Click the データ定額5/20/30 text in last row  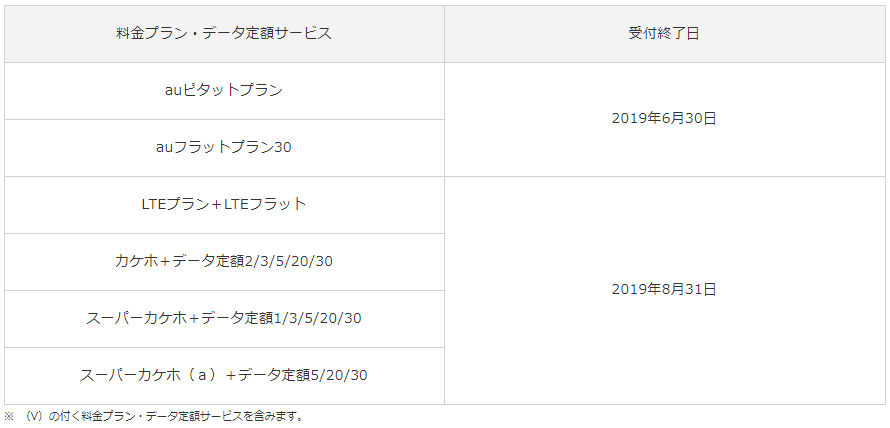click(304, 375)
